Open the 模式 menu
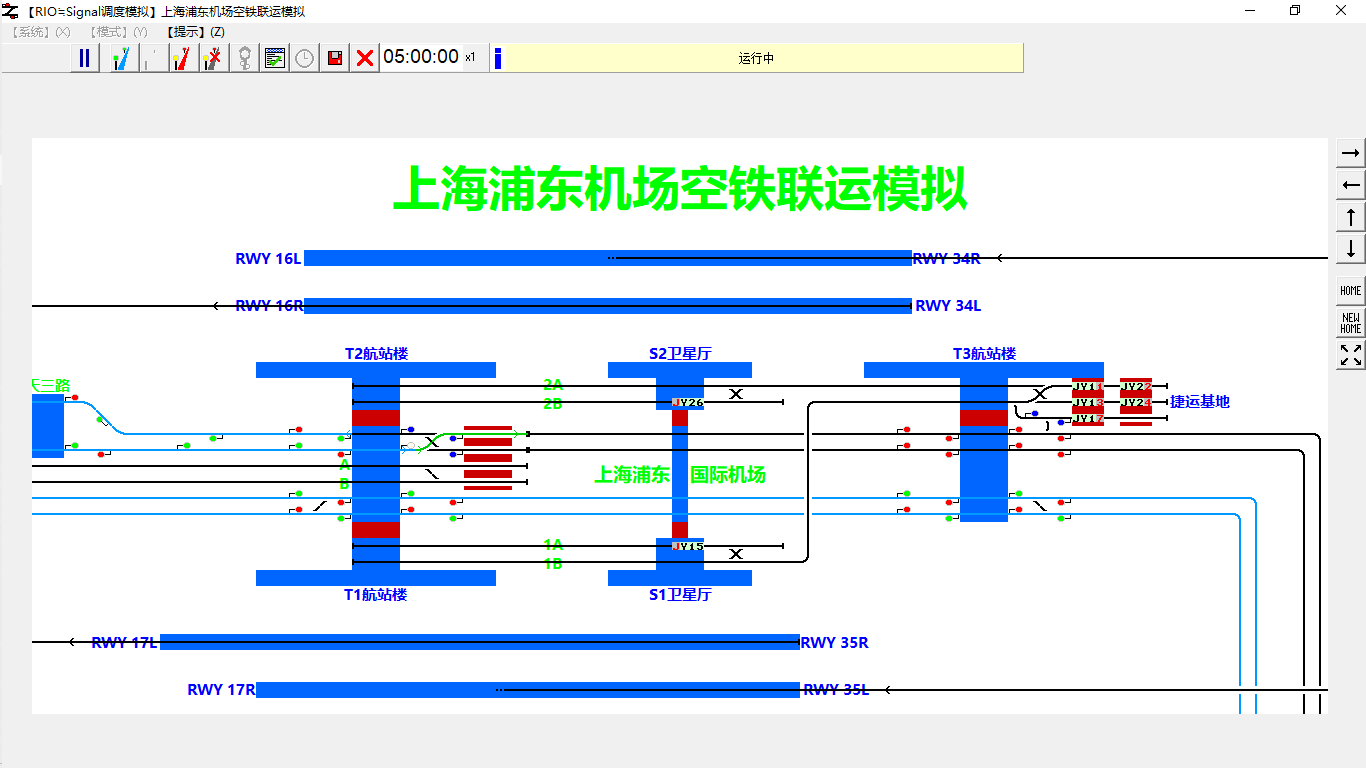This screenshot has width=1366, height=768. [x=108, y=31]
